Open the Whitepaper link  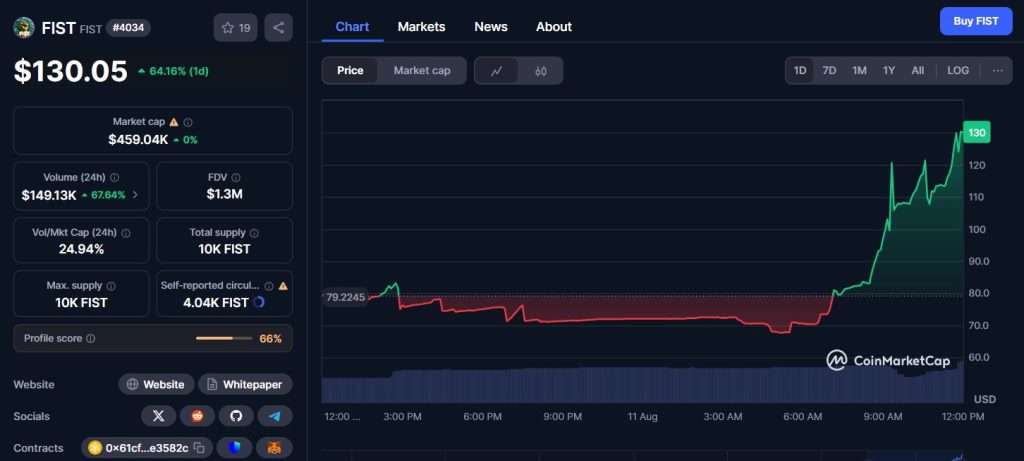[x=245, y=384]
